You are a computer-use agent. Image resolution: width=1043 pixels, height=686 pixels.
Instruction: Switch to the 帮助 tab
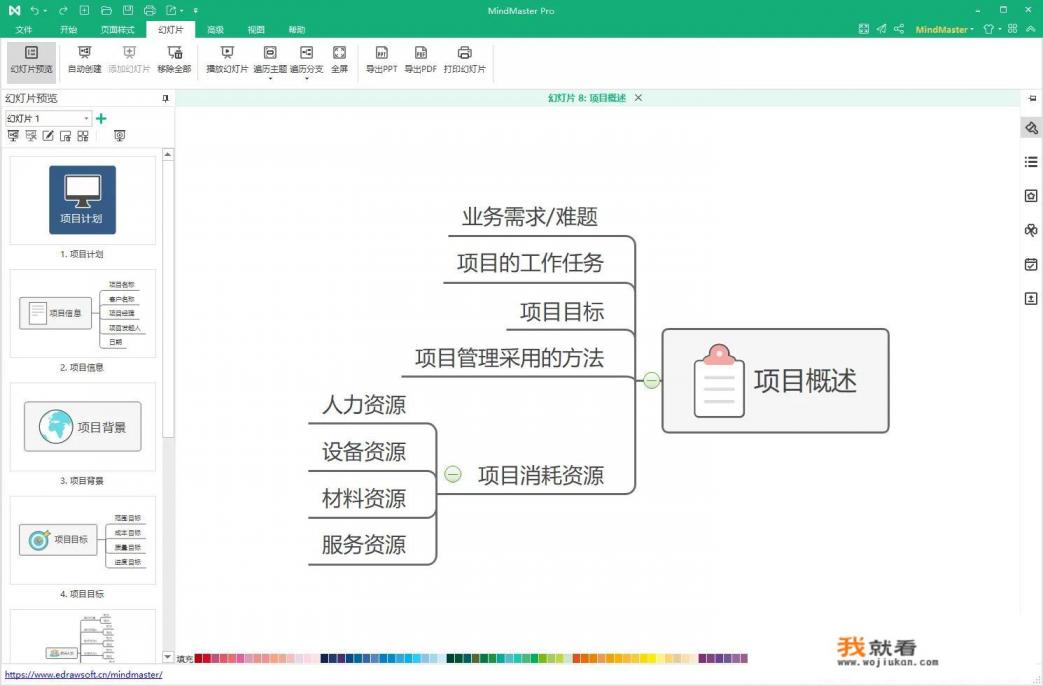297,30
